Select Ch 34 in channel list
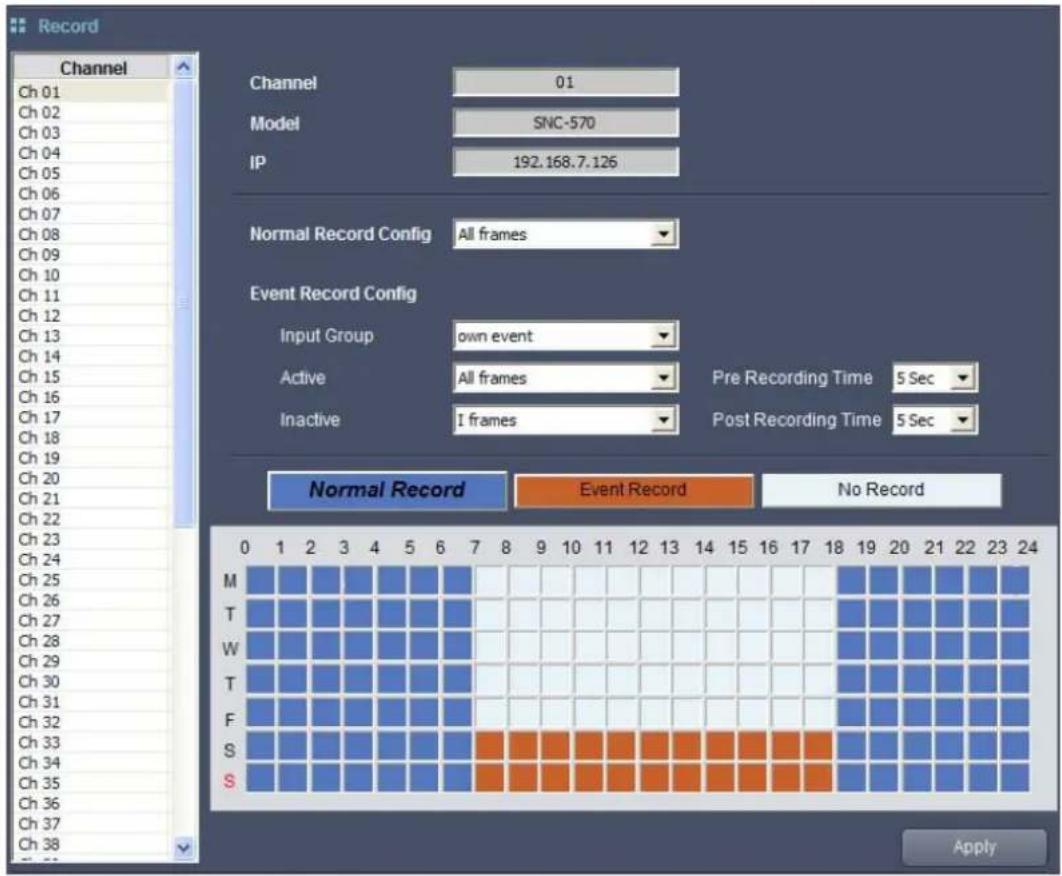The width and height of the screenshot is (1062, 876). click(x=91, y=762)
